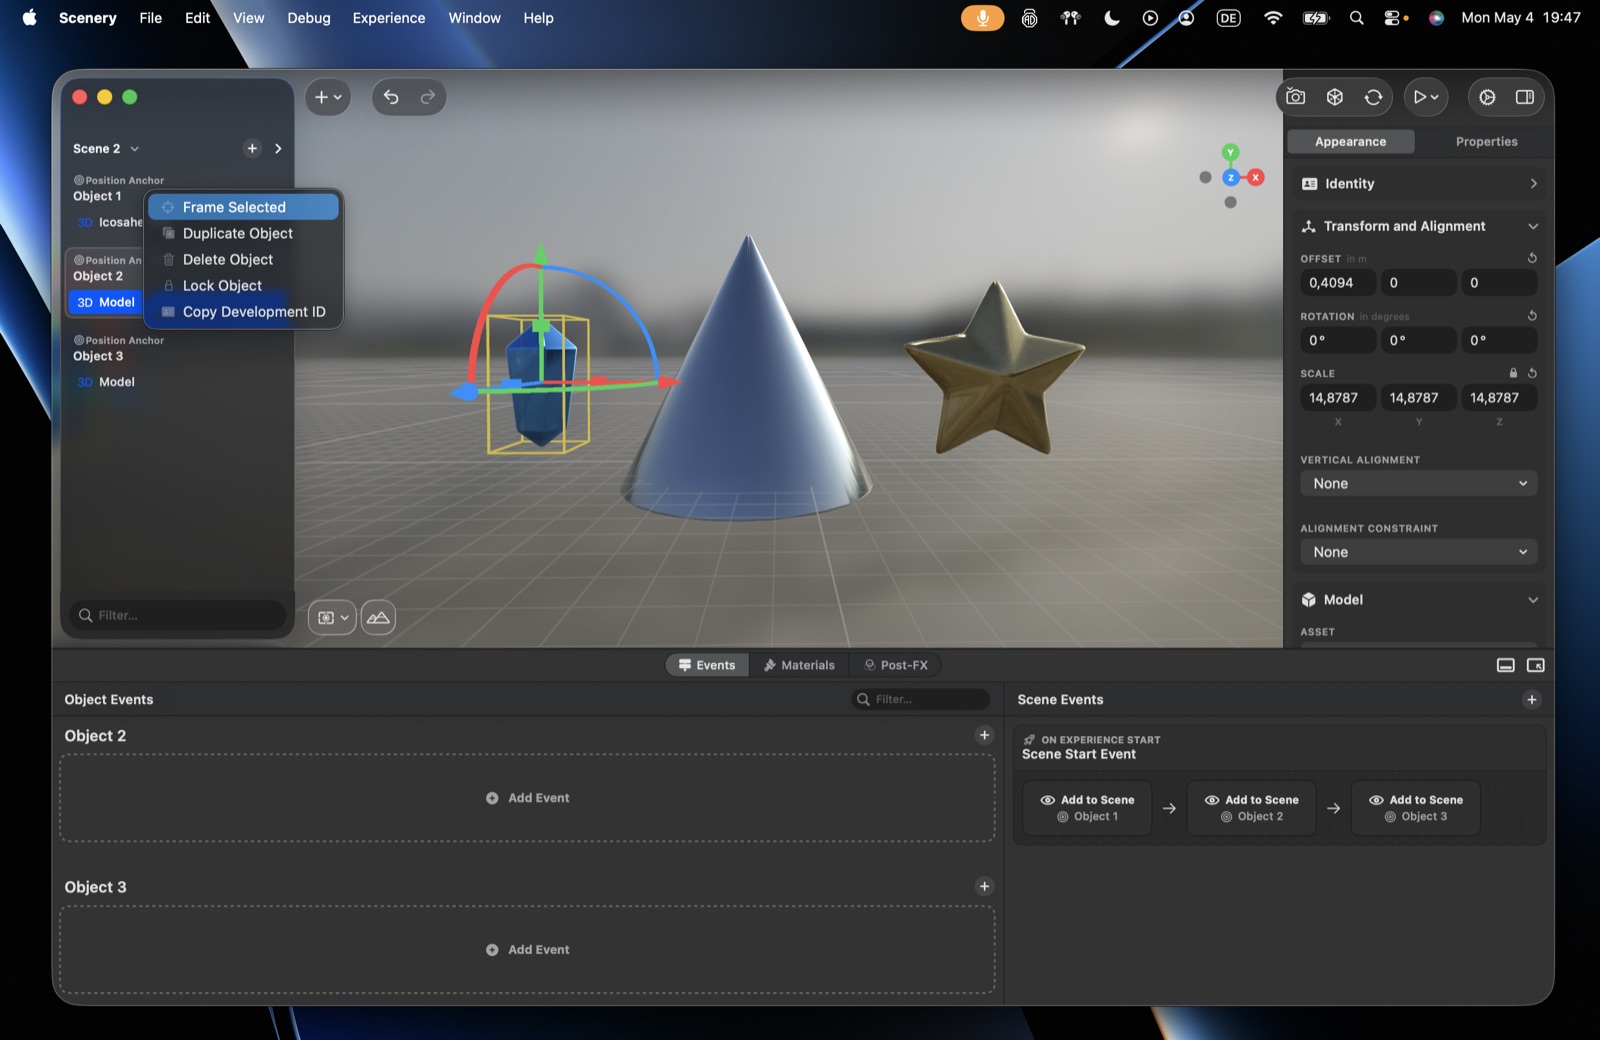Image resolution: width=1600 pixels, height=1040 pixels.
Task: Choose Copy Development ID from the context menu
Action: 243,311
